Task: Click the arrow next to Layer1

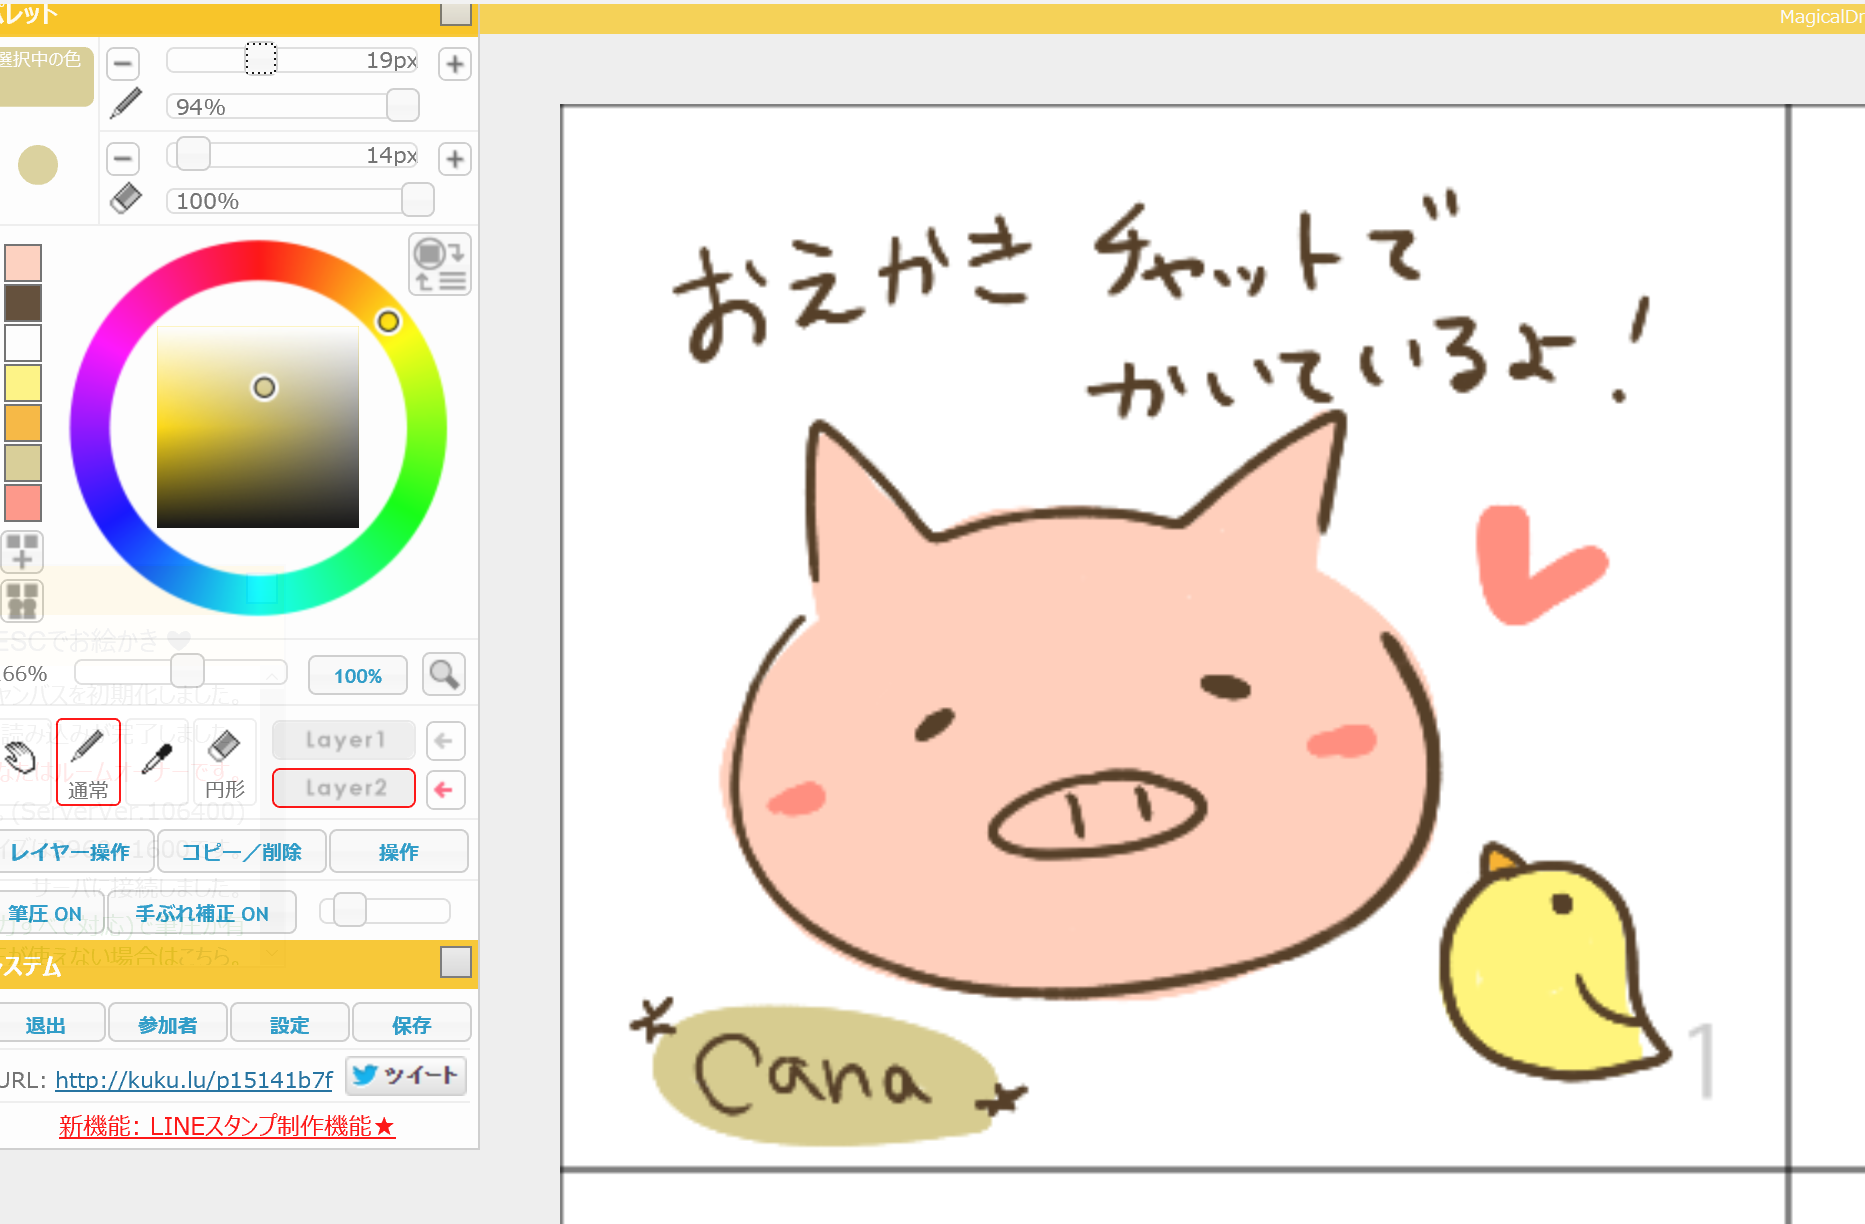Action: point(445,741)
